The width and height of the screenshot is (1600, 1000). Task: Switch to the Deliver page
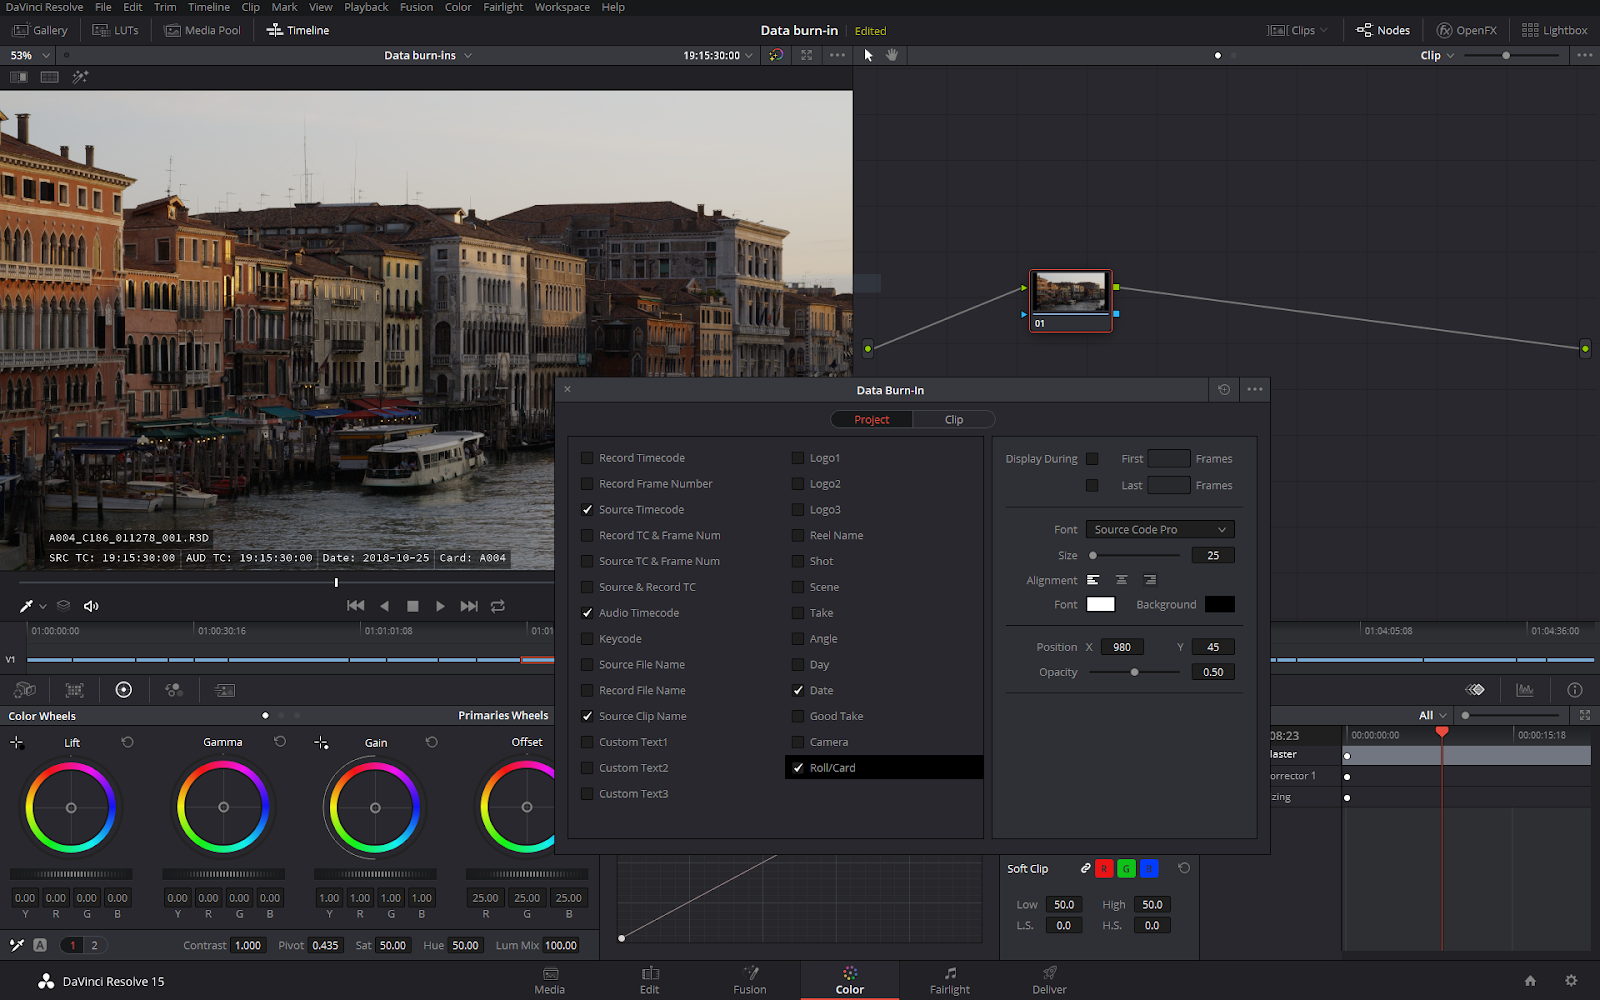[x=1049, y=980]
